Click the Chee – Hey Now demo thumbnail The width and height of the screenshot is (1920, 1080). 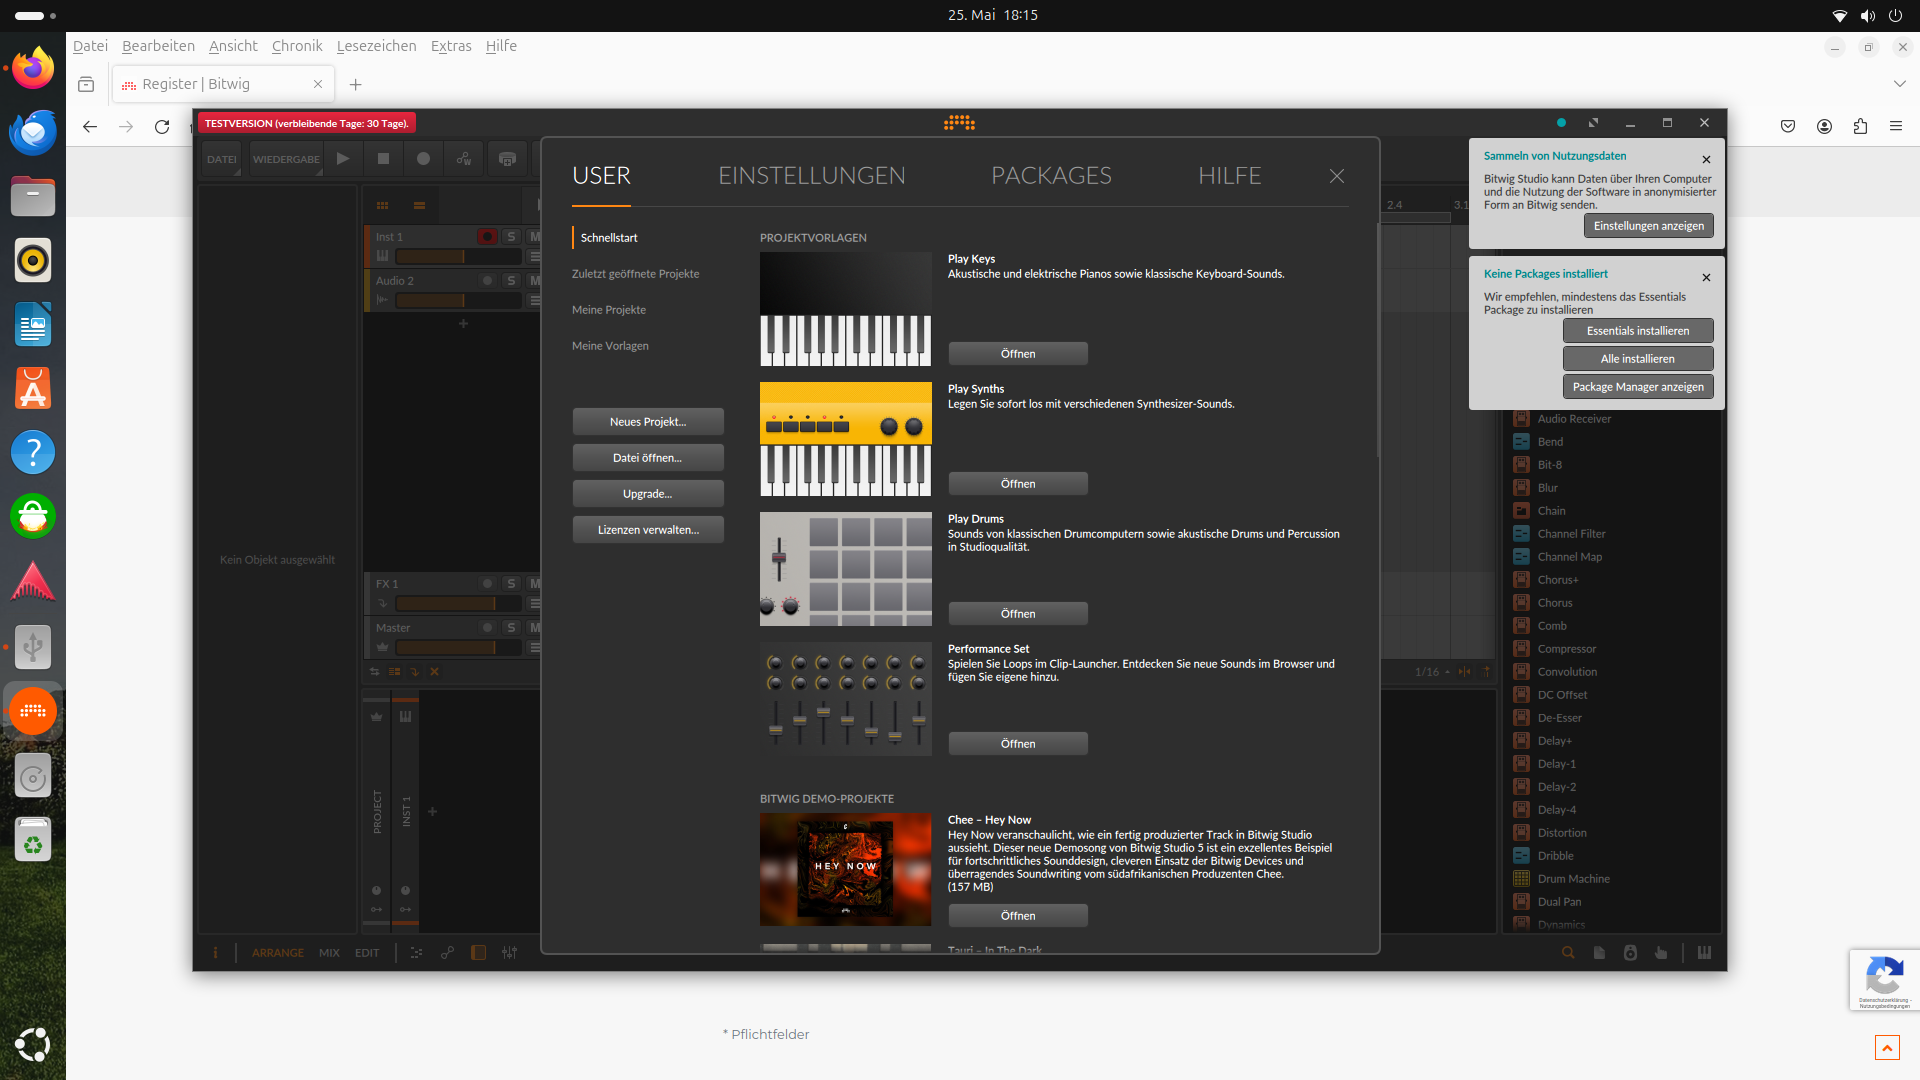[846, 869]
